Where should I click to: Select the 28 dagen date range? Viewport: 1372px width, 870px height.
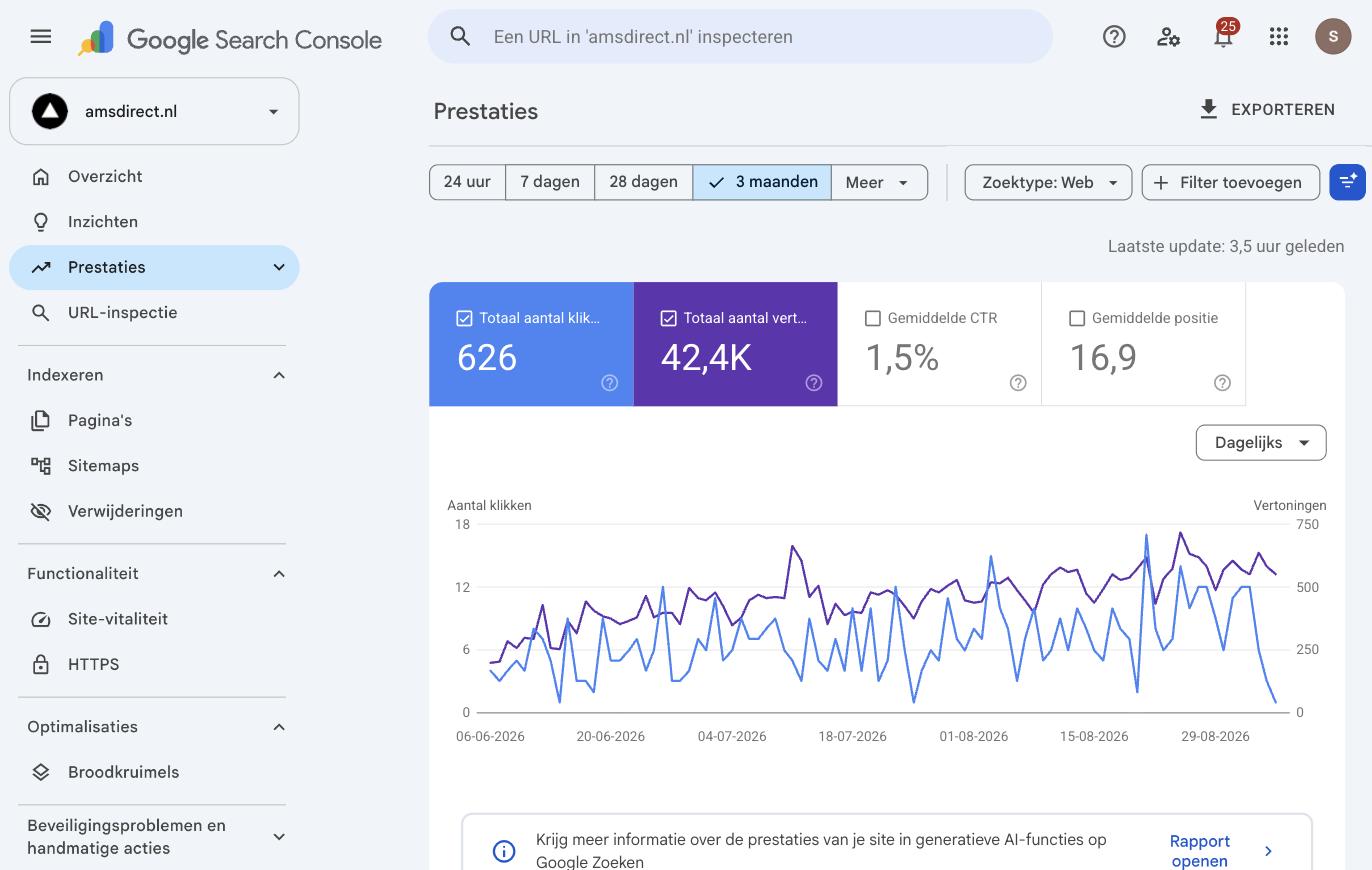pos(643,182)
